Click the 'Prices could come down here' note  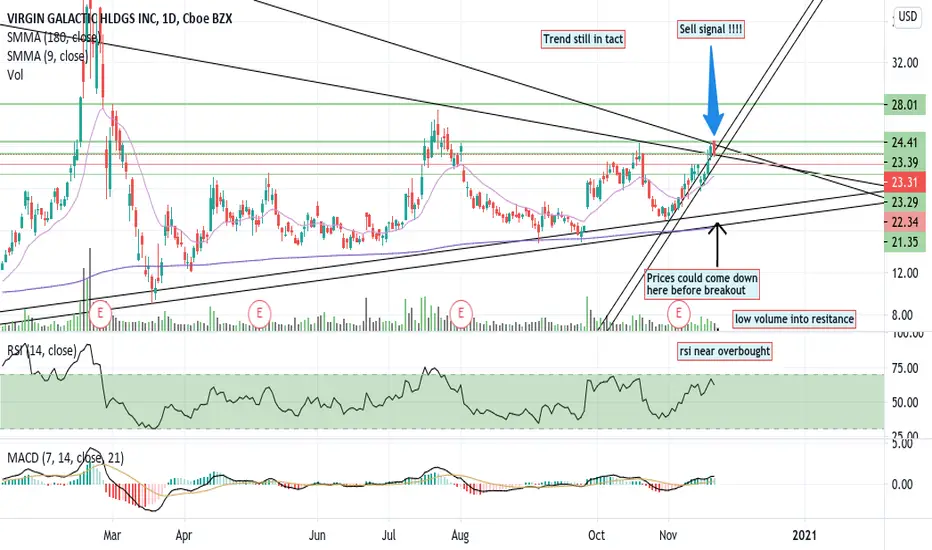(x=703, y=284)
